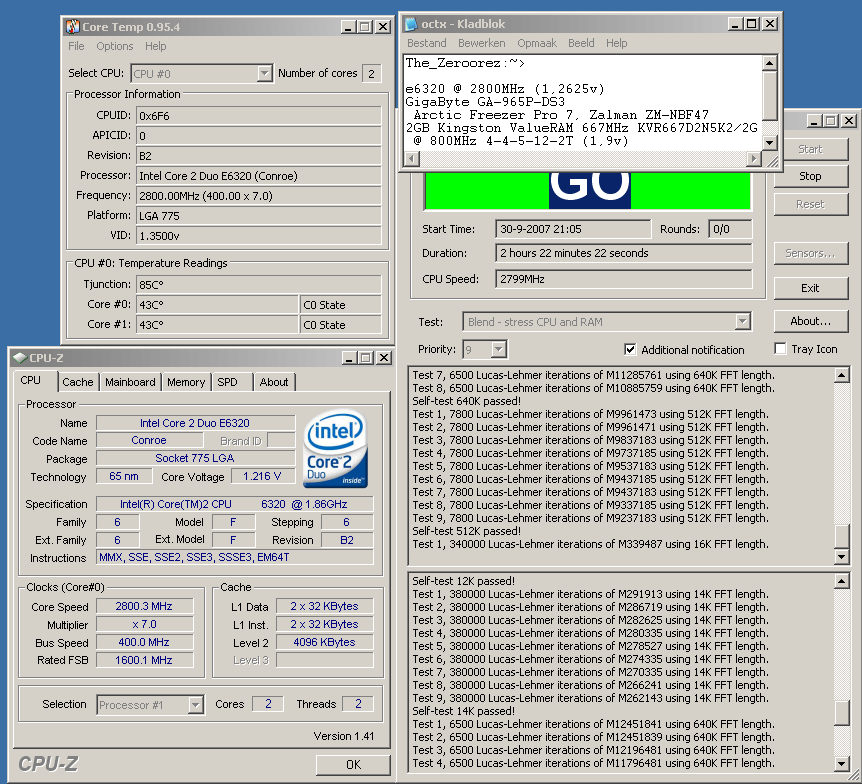862x784 pixels.
Task: Click the CPU Speed value "2799MHz"
Action: tap(624, 279)
